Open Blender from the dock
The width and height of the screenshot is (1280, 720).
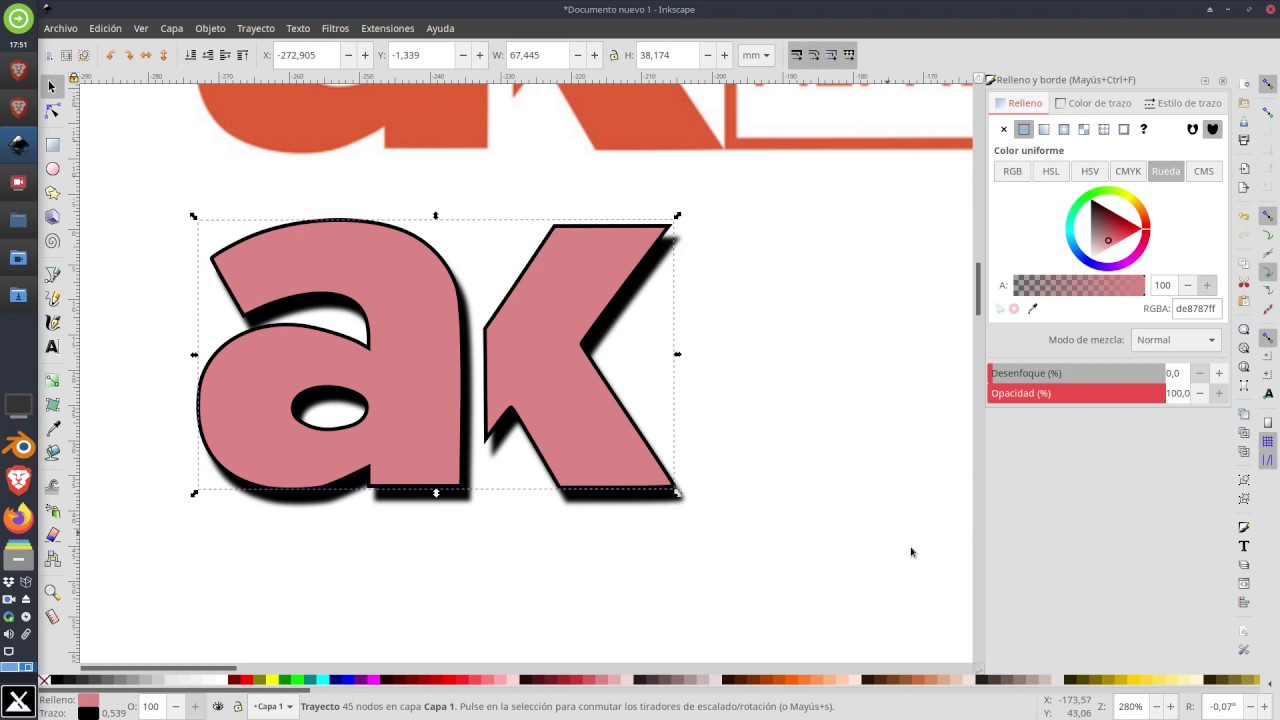tap(18, 446)
